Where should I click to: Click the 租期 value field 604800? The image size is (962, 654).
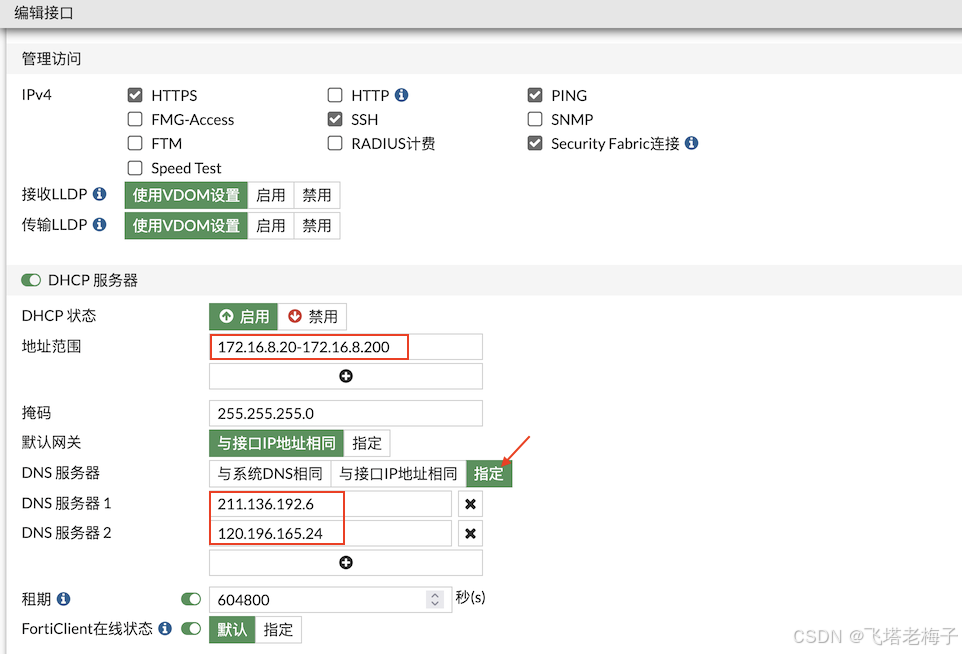[331, 599]
